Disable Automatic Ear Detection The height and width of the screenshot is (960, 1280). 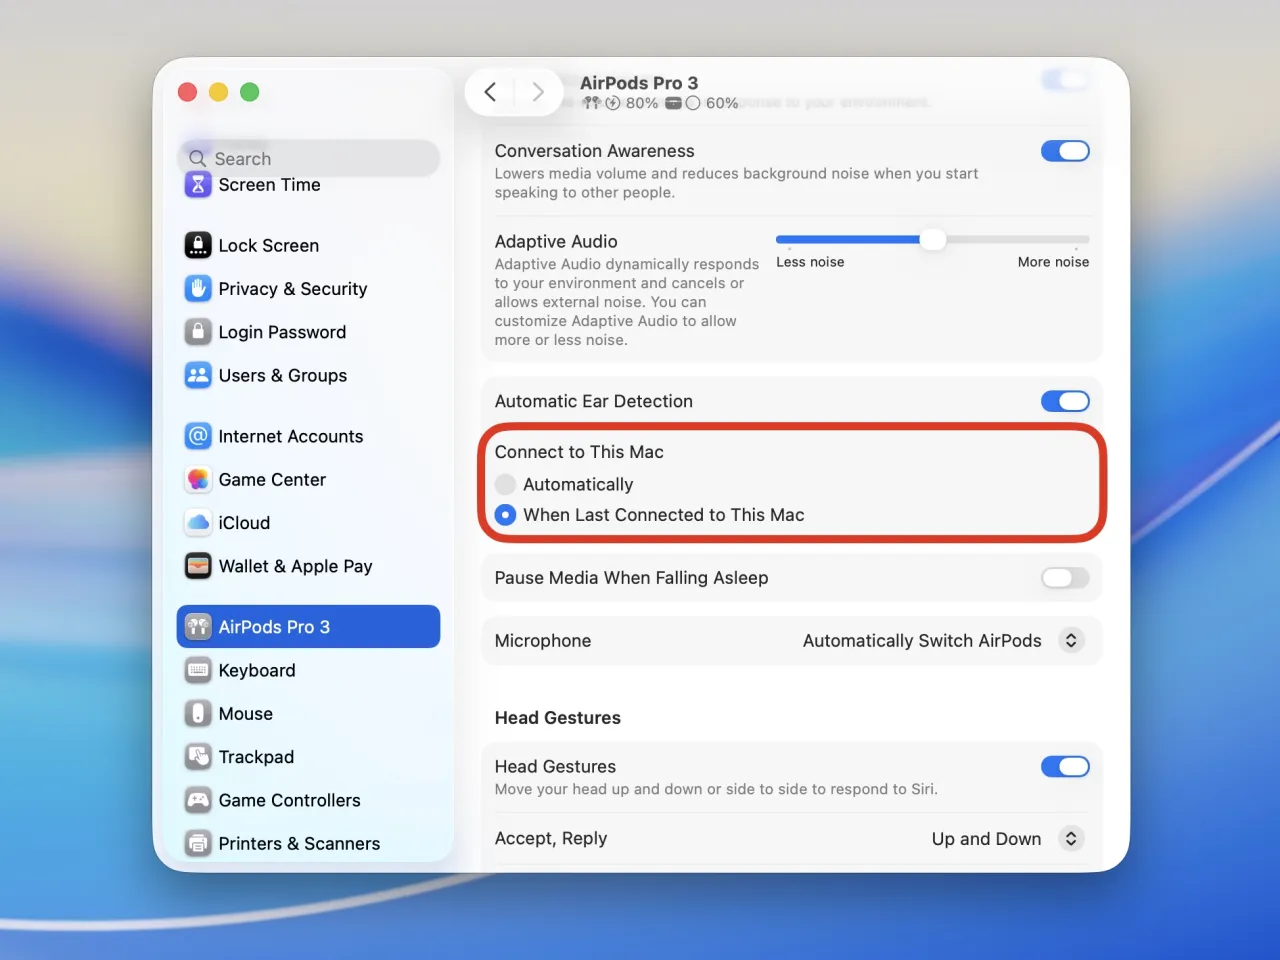click(1065, 401)
